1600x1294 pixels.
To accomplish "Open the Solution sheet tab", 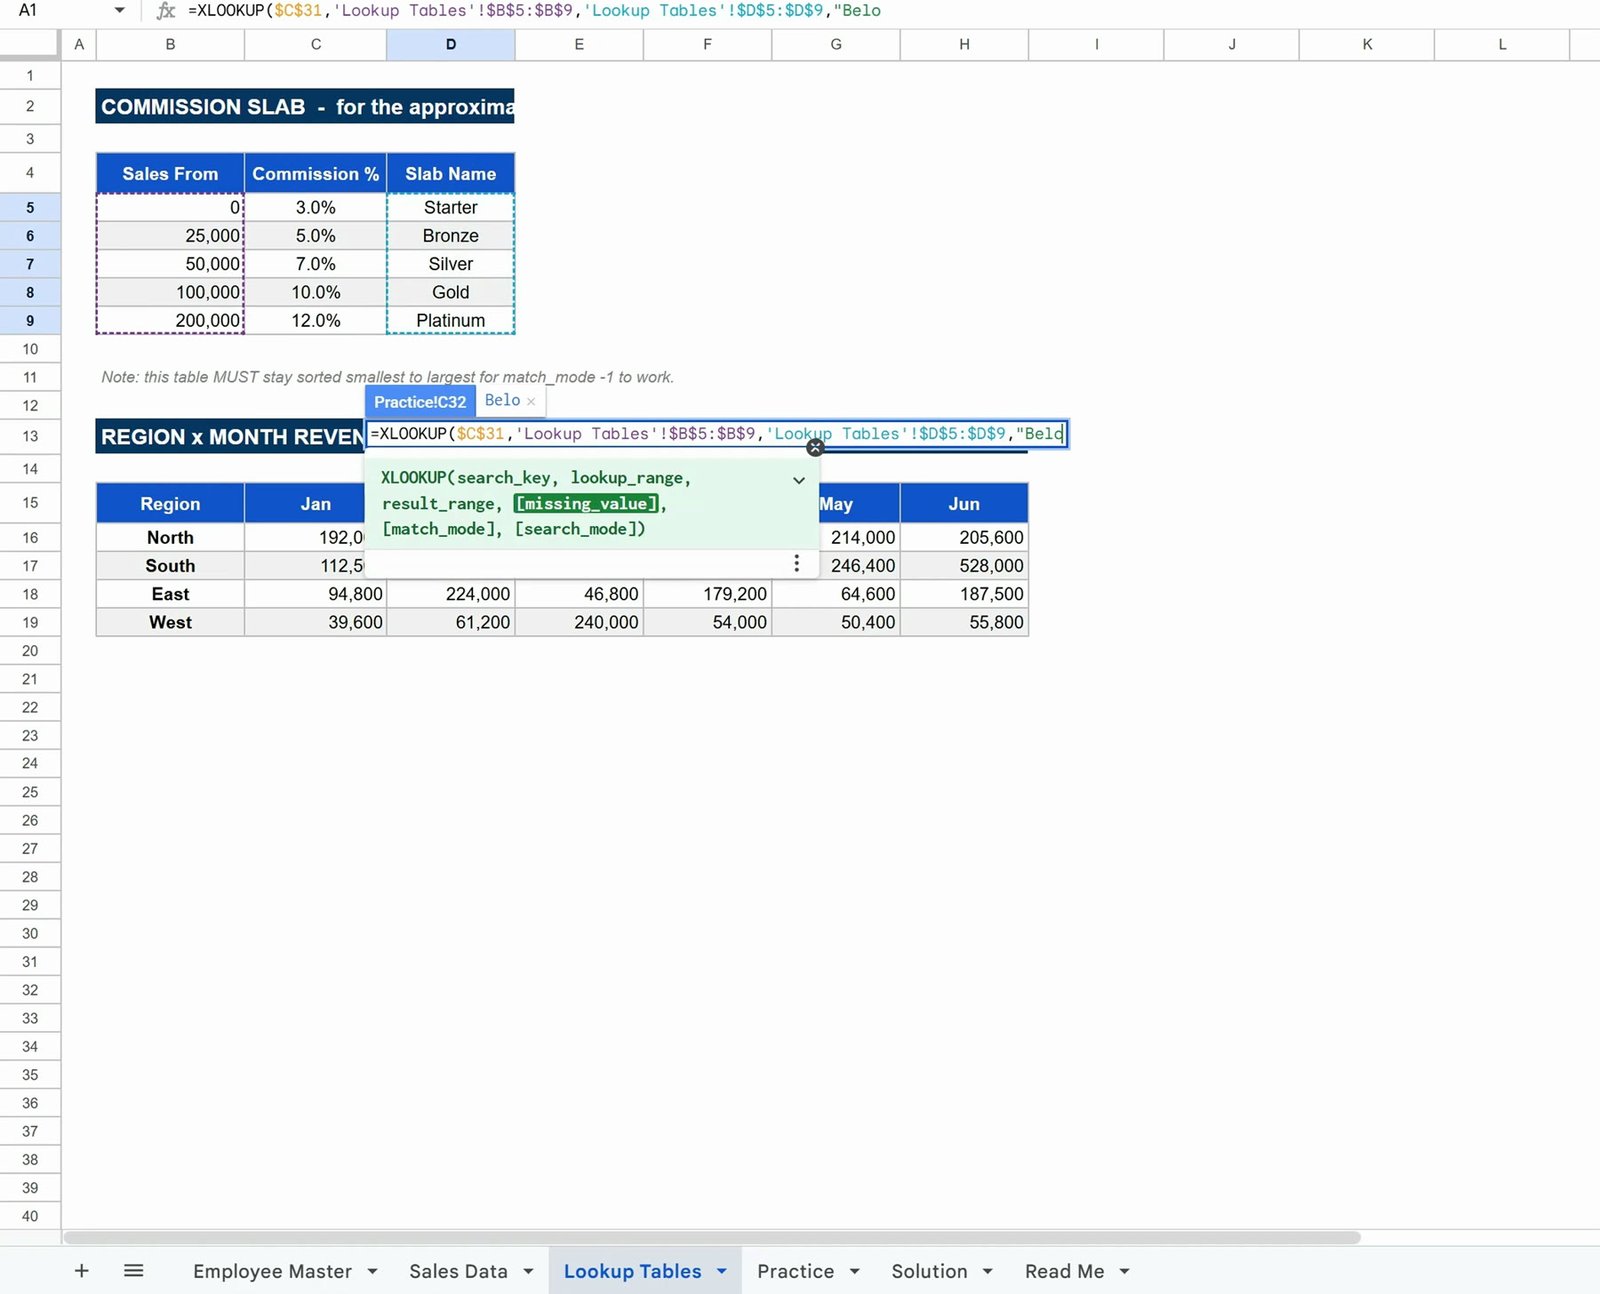I will [929, 1271].
